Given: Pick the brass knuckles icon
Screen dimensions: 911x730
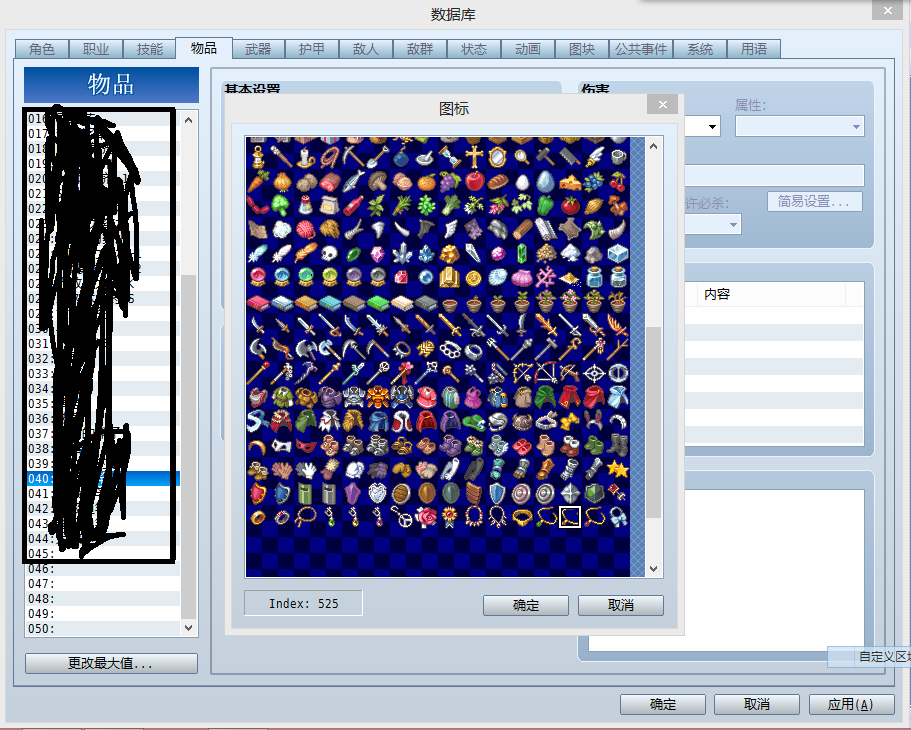Looking at the screenshot, I should point(450,349).
